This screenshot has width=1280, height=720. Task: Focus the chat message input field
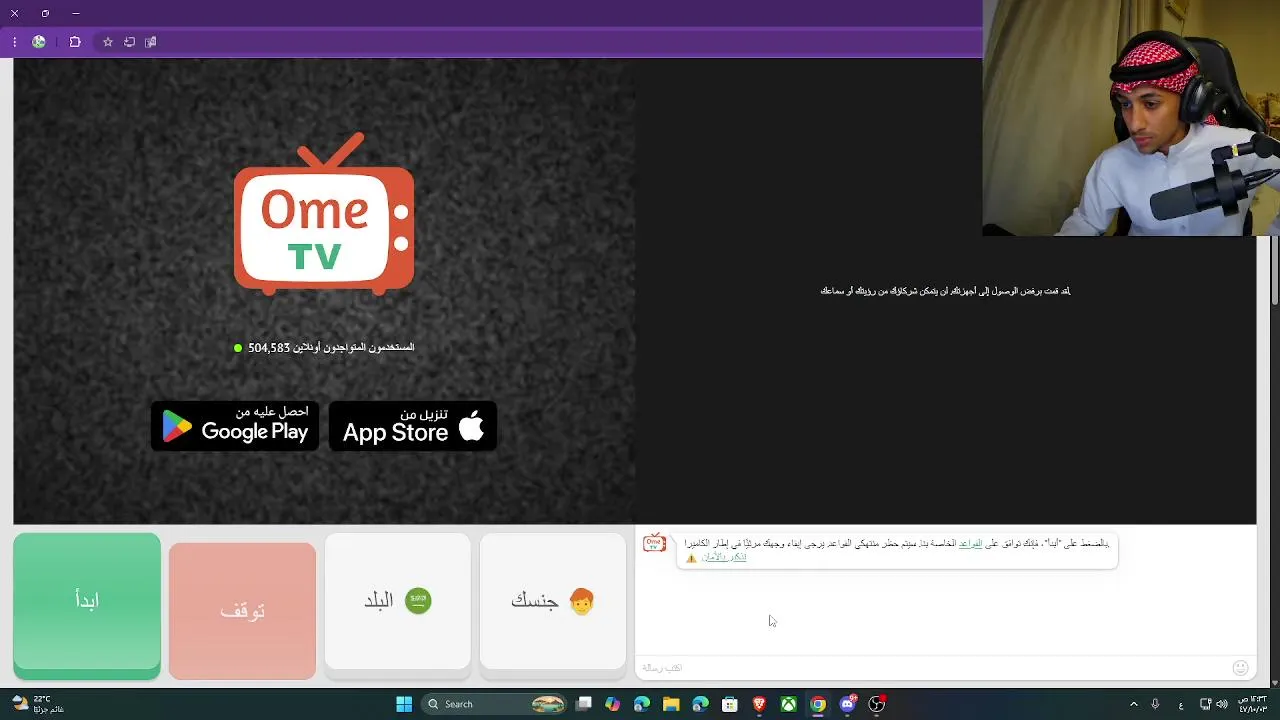[930, 668]
